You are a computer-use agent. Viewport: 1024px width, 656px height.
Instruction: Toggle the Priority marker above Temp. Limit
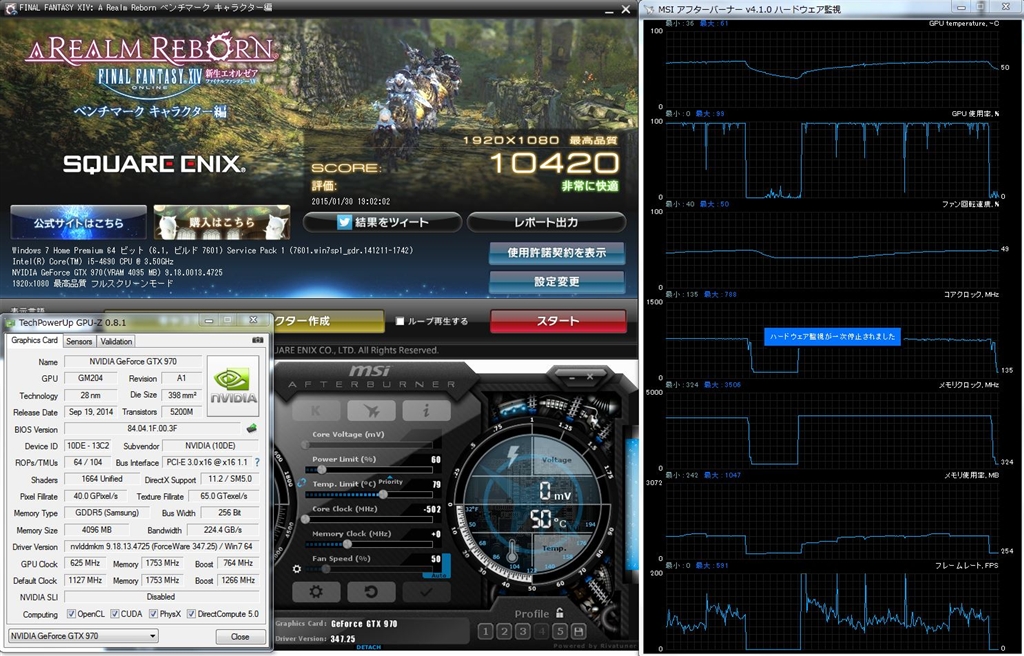(390, 481)
